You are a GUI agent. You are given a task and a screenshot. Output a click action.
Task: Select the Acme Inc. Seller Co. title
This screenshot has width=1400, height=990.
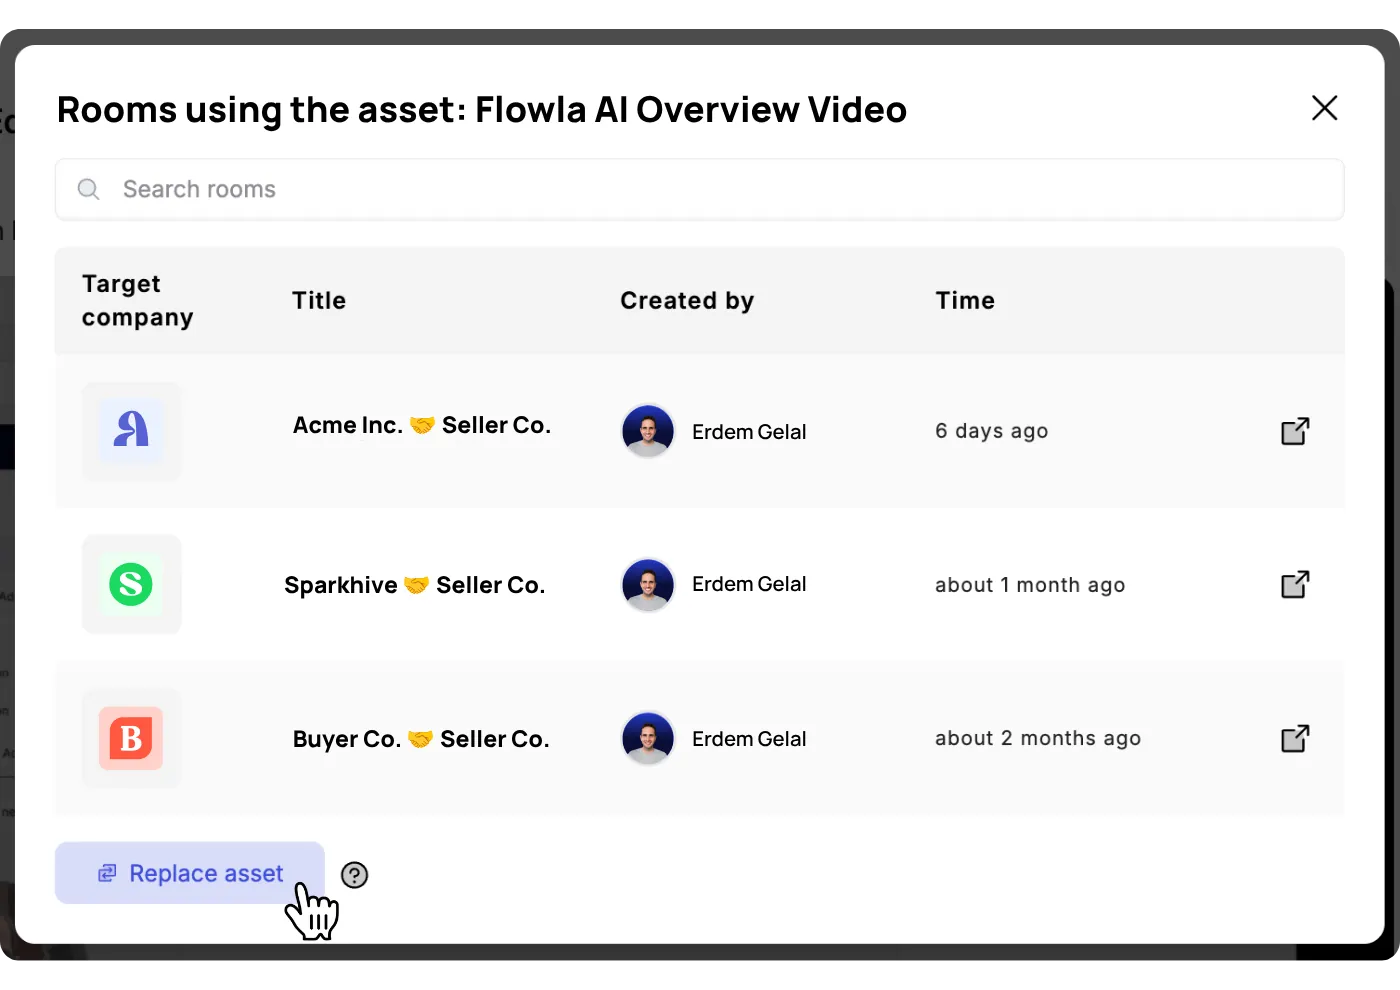(x=422, y=425)
